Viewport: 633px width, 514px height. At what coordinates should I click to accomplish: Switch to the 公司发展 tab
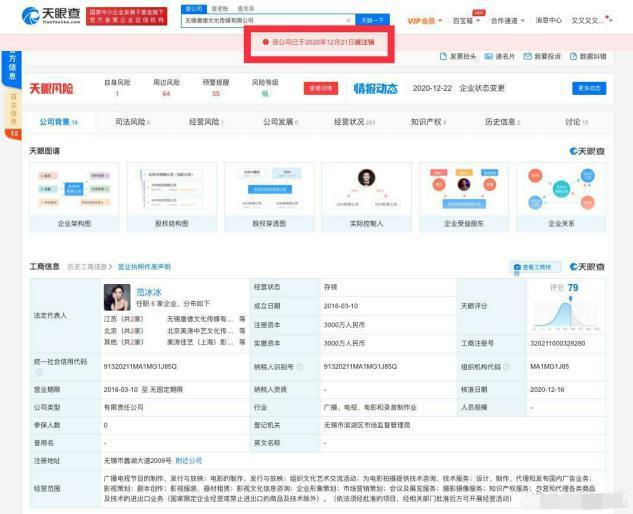point(281,122)
